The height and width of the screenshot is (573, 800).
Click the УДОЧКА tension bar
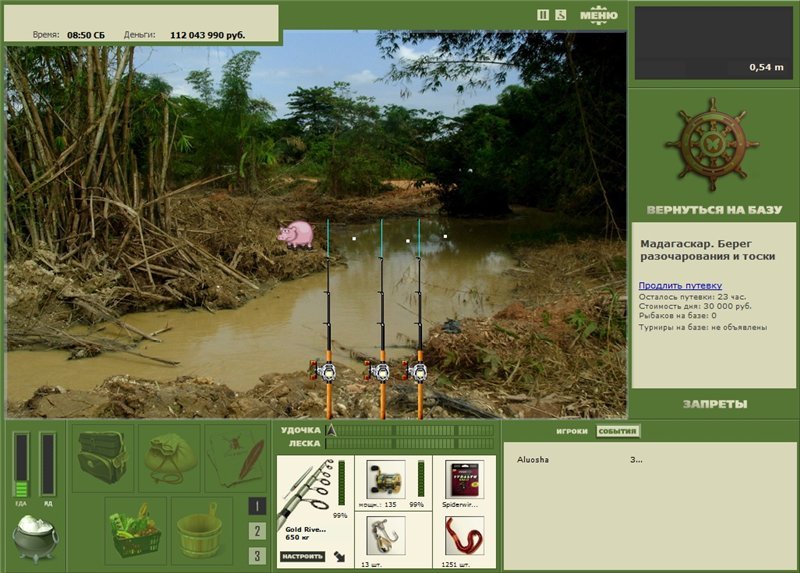[410, 431]
